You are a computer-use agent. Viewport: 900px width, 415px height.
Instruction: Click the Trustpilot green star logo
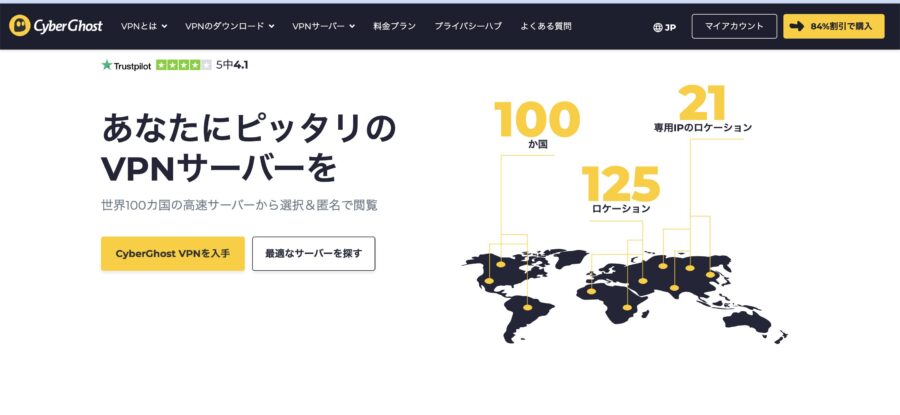pyautogui.click(x=107, y=65)
